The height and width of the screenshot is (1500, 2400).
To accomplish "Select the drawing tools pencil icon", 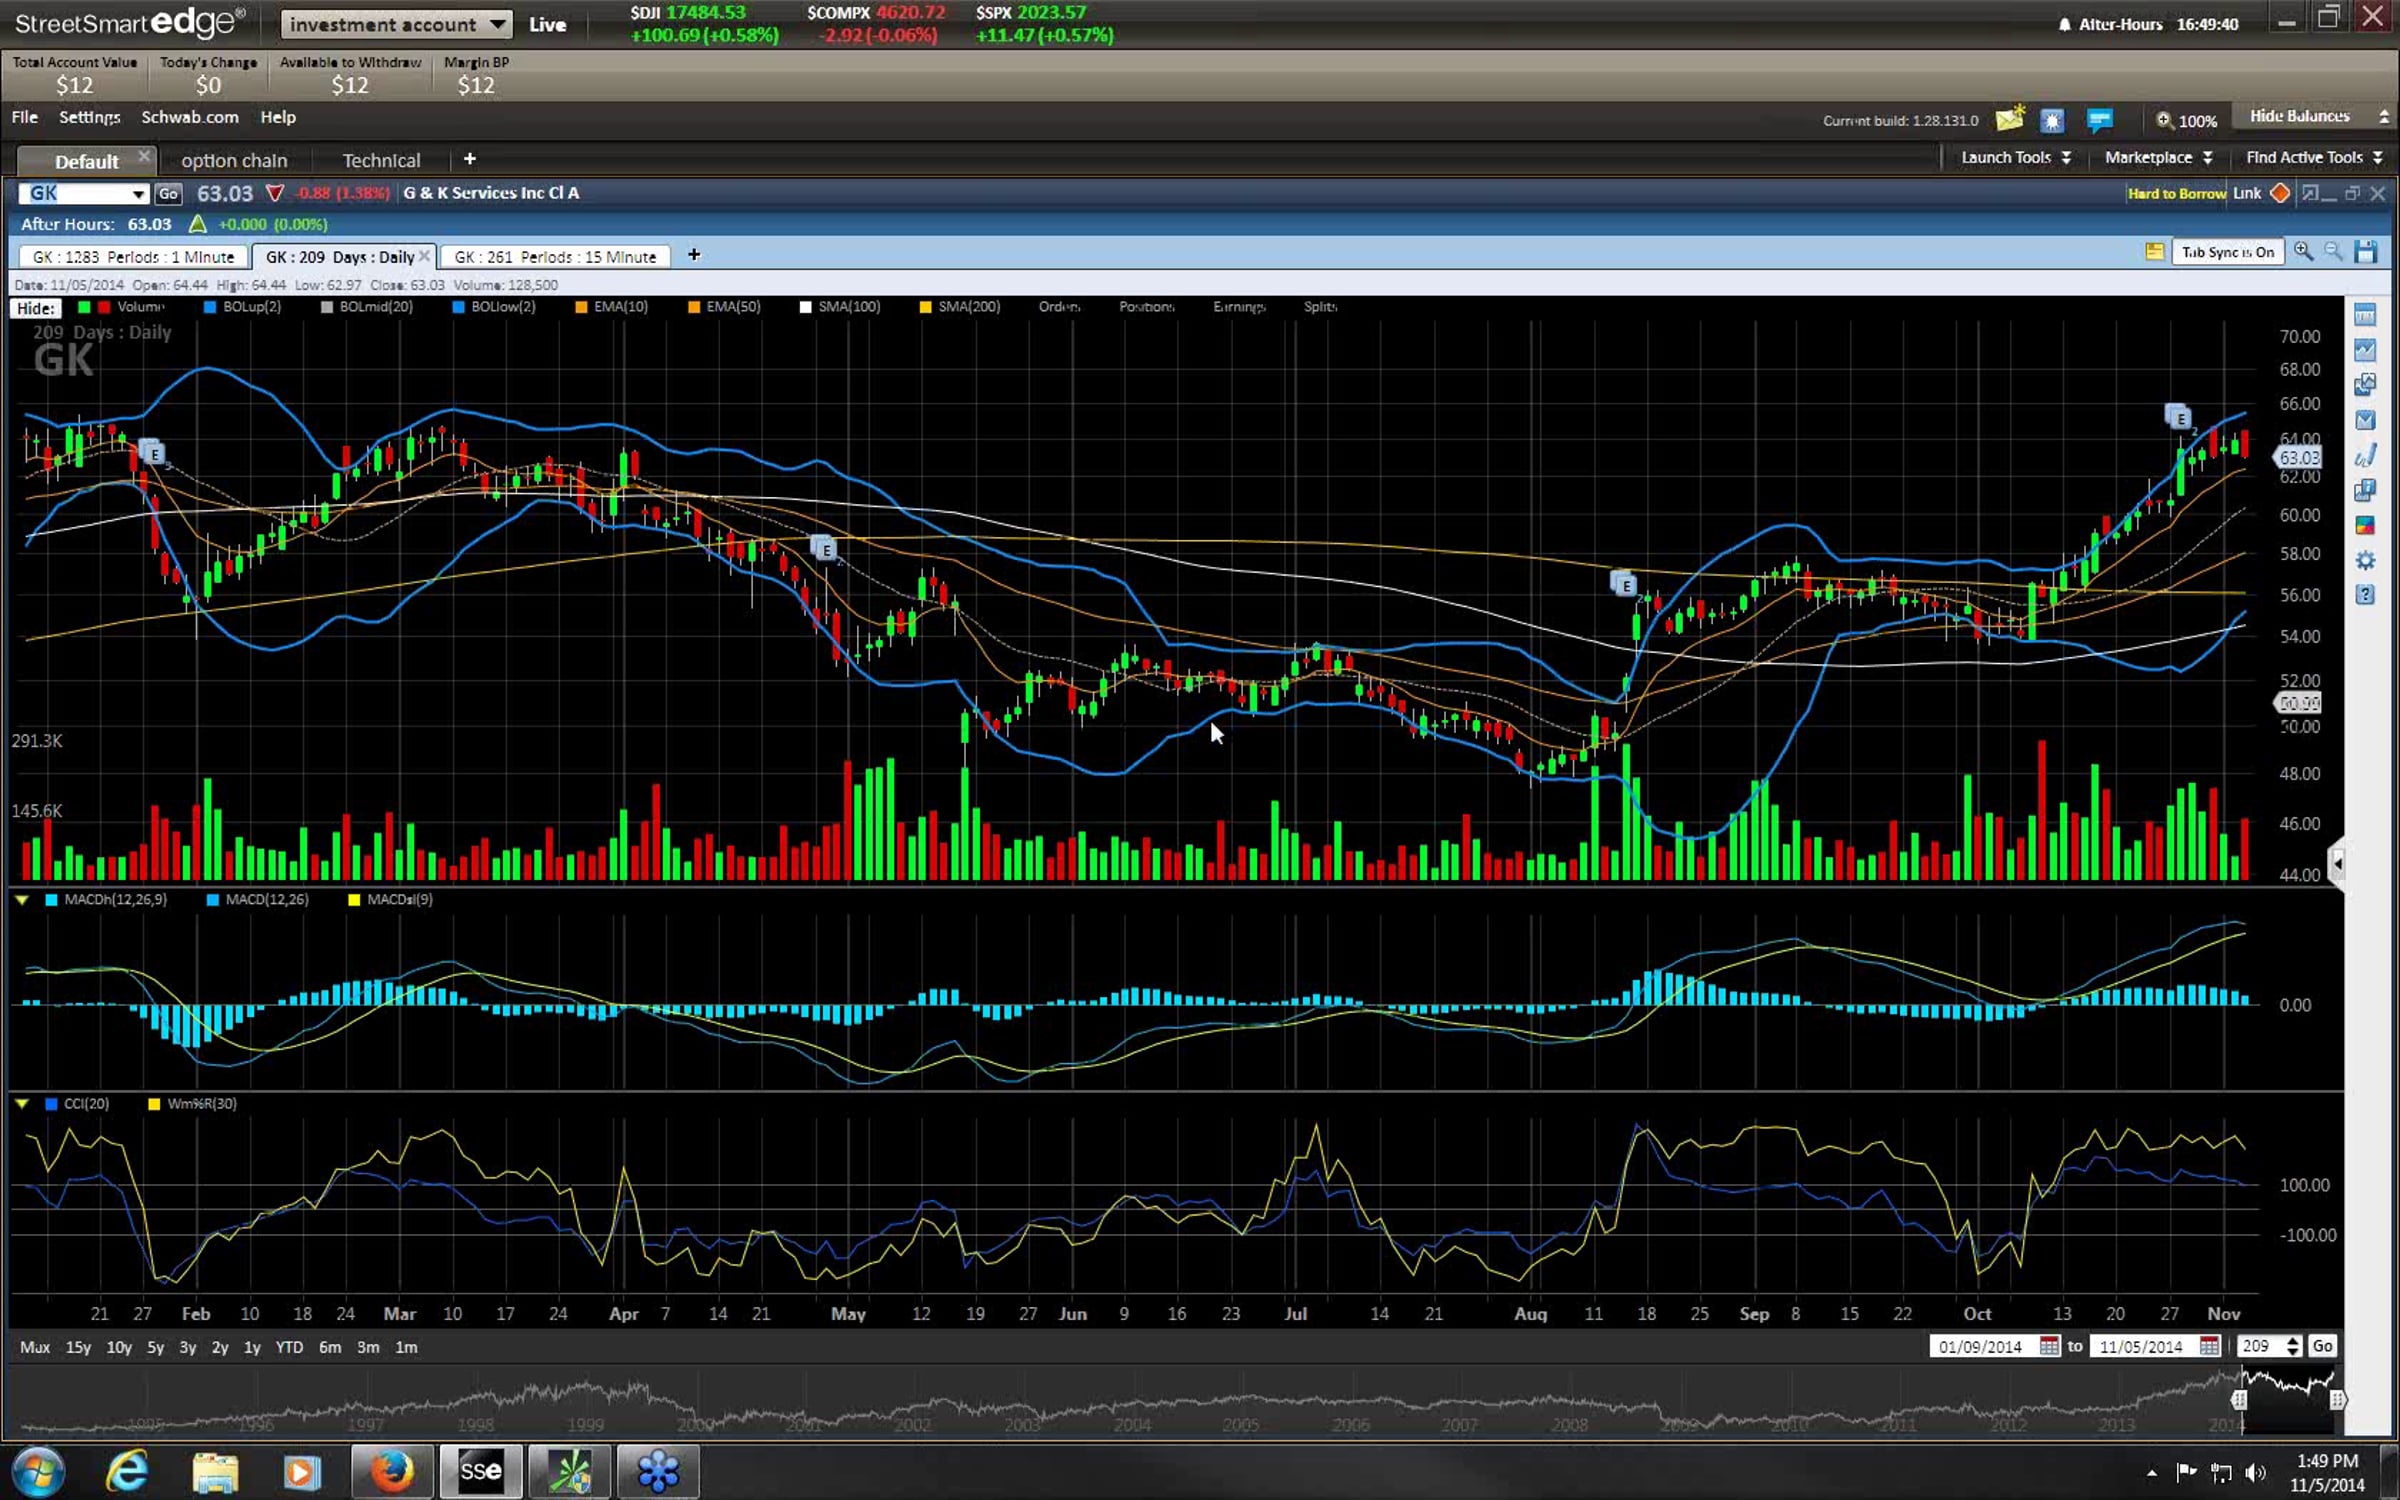I will (2365, 456).
